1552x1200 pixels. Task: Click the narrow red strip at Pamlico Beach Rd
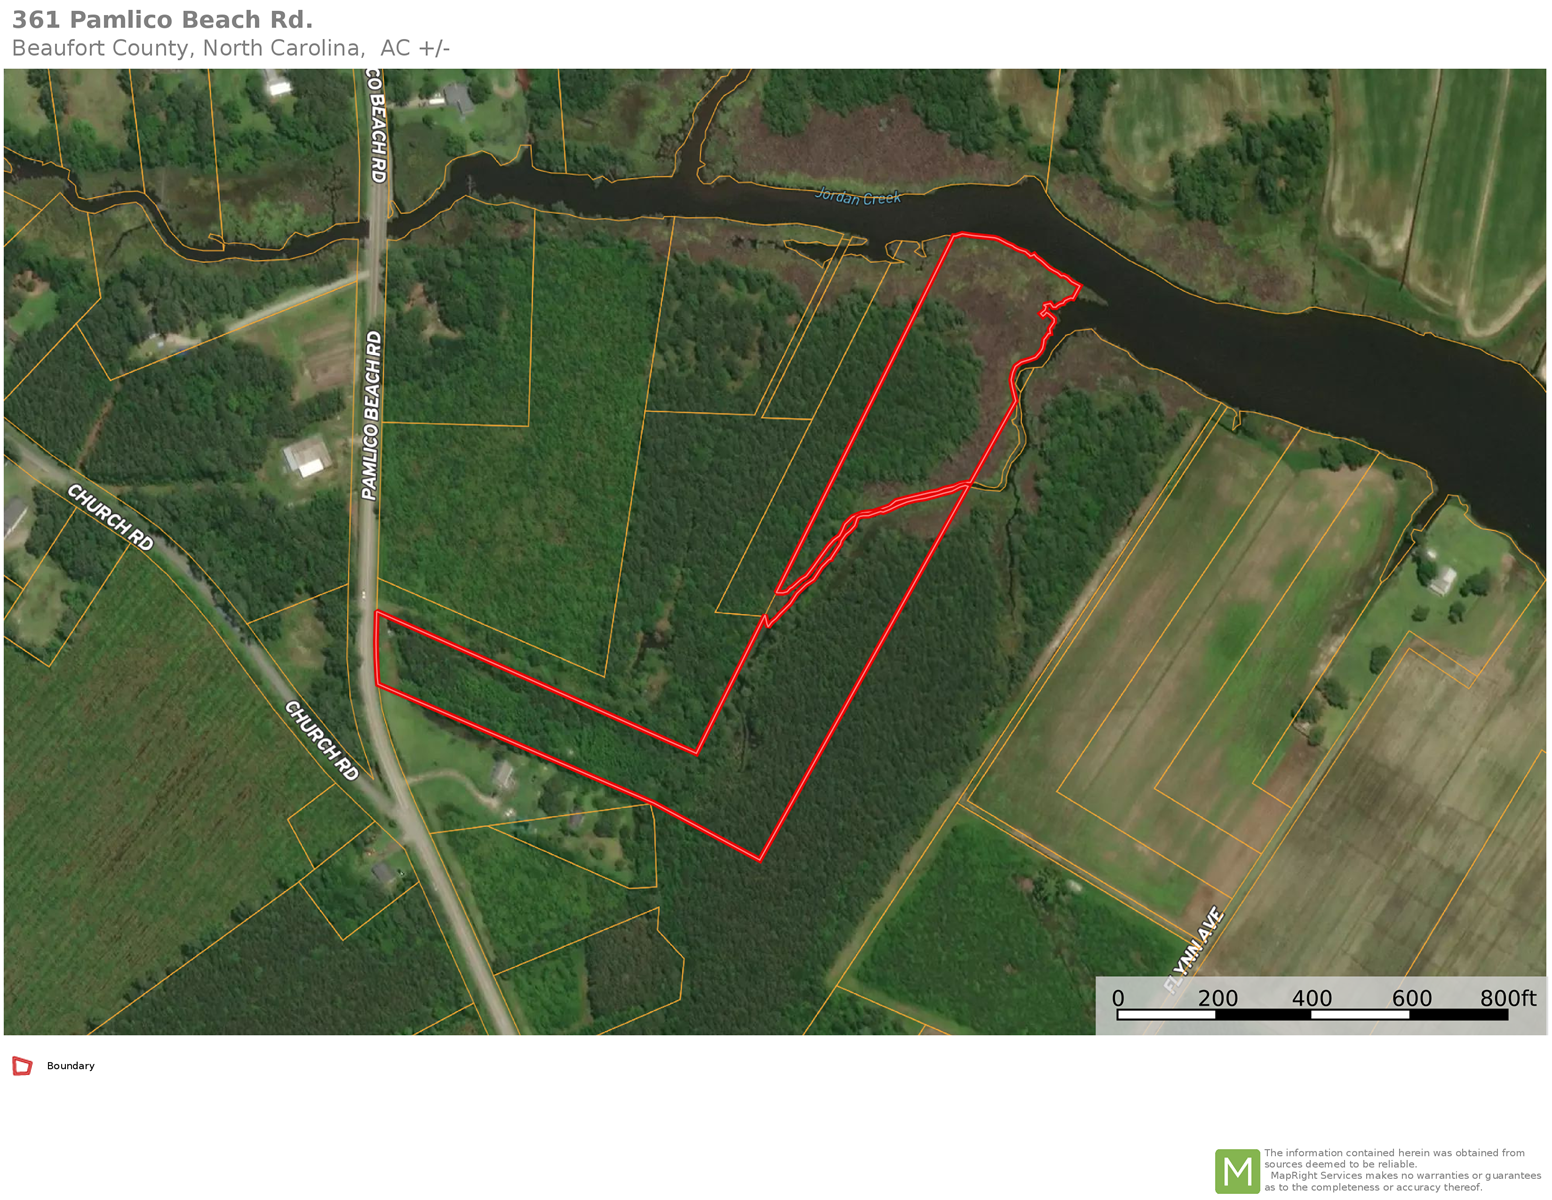pyautogui.click(x=377, y=648)
